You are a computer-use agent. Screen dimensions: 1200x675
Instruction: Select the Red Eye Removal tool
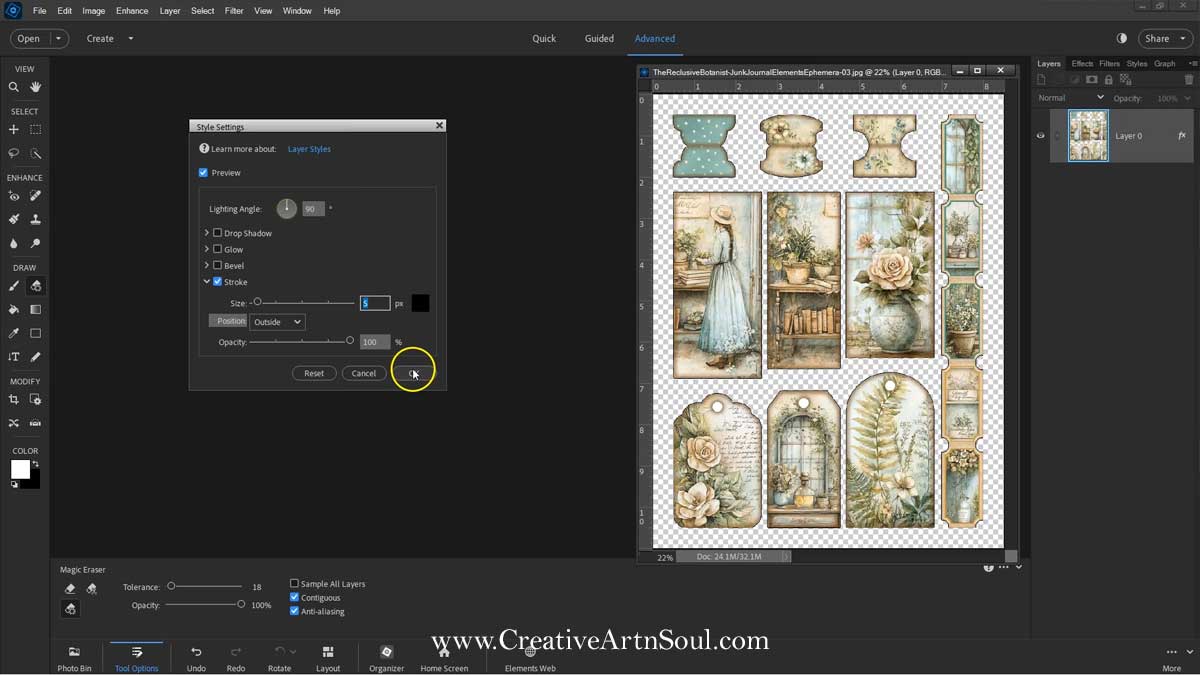tap(14, 196)
